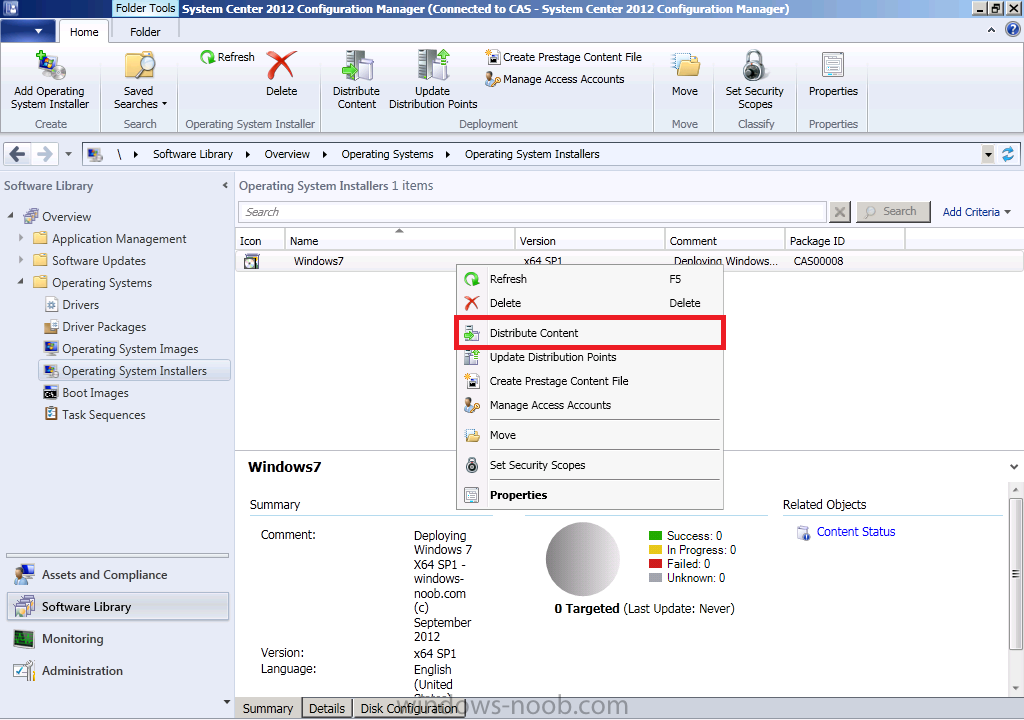This screenshot has height=720, width=1024.
Task: Choose Update Distribution Points in context menu
Action: click(x=590, y=357)
